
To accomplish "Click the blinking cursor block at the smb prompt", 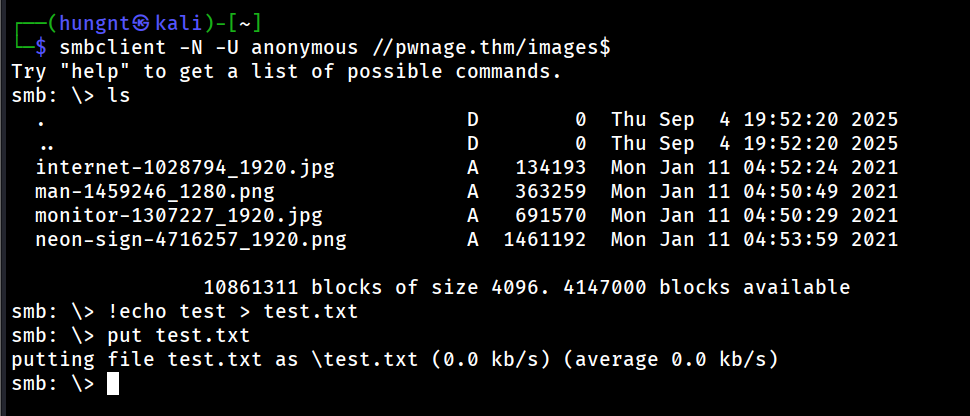I will [112, 383].
